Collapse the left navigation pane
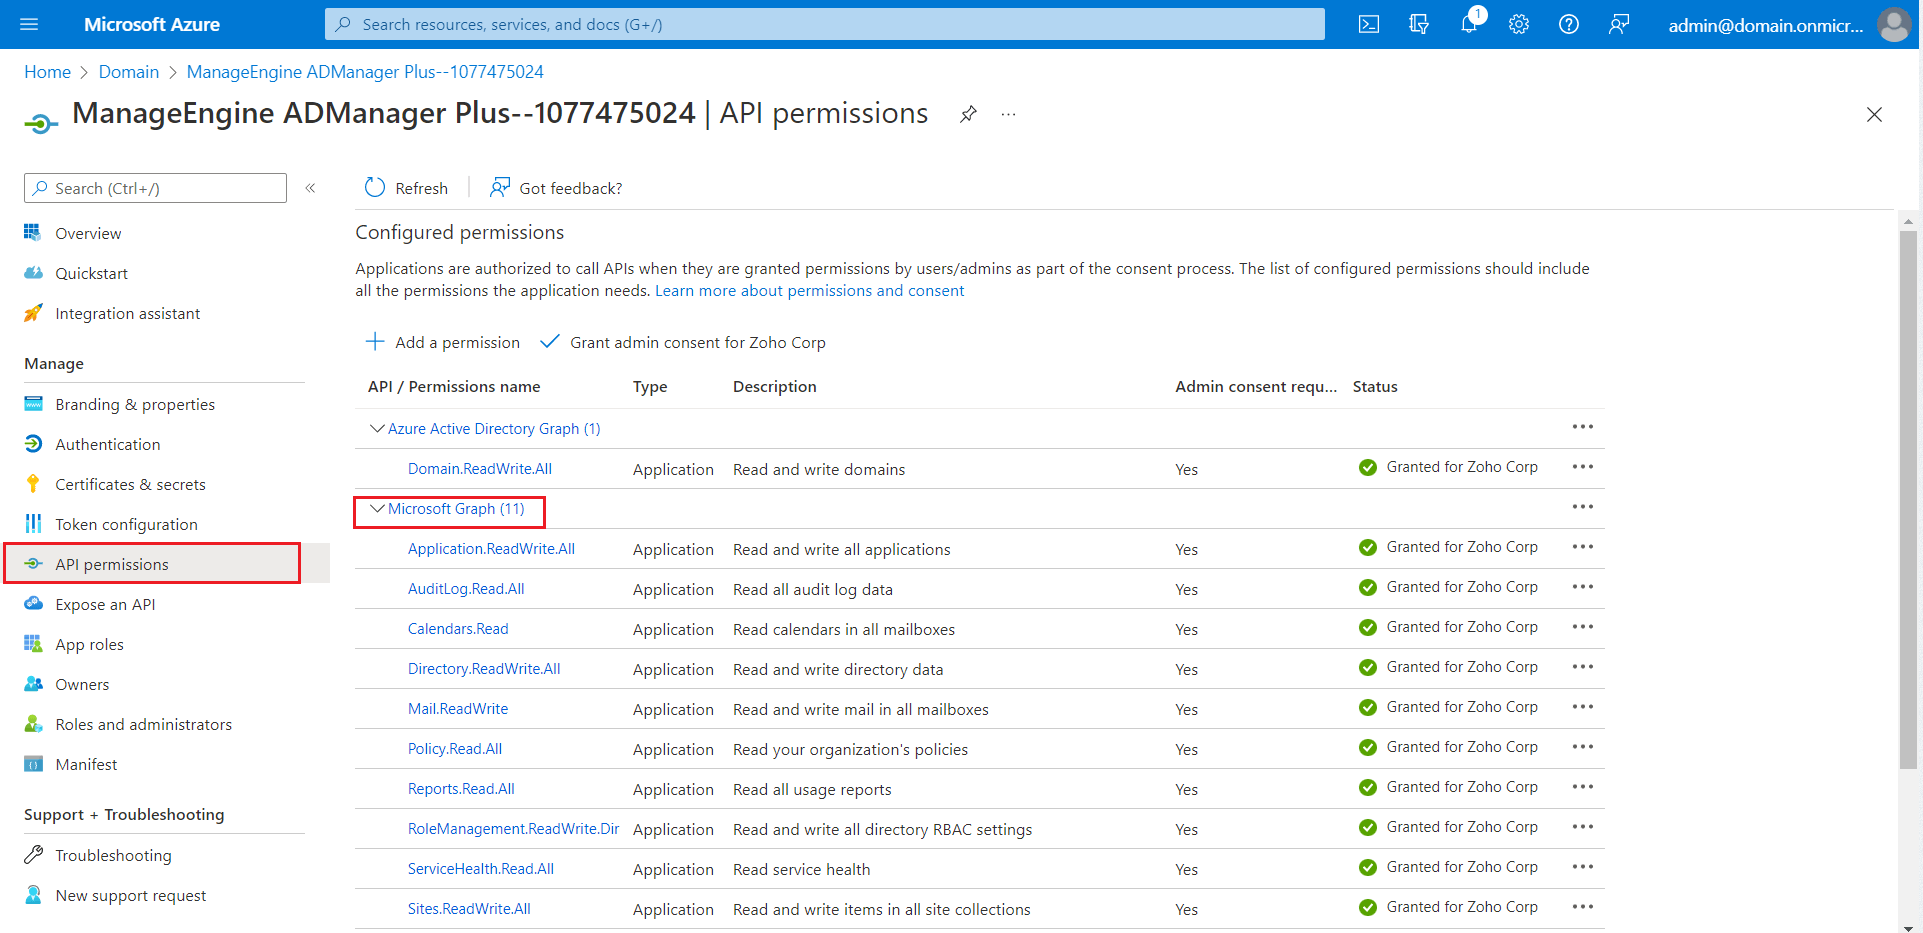1923x933 pixels. [311, 188]
